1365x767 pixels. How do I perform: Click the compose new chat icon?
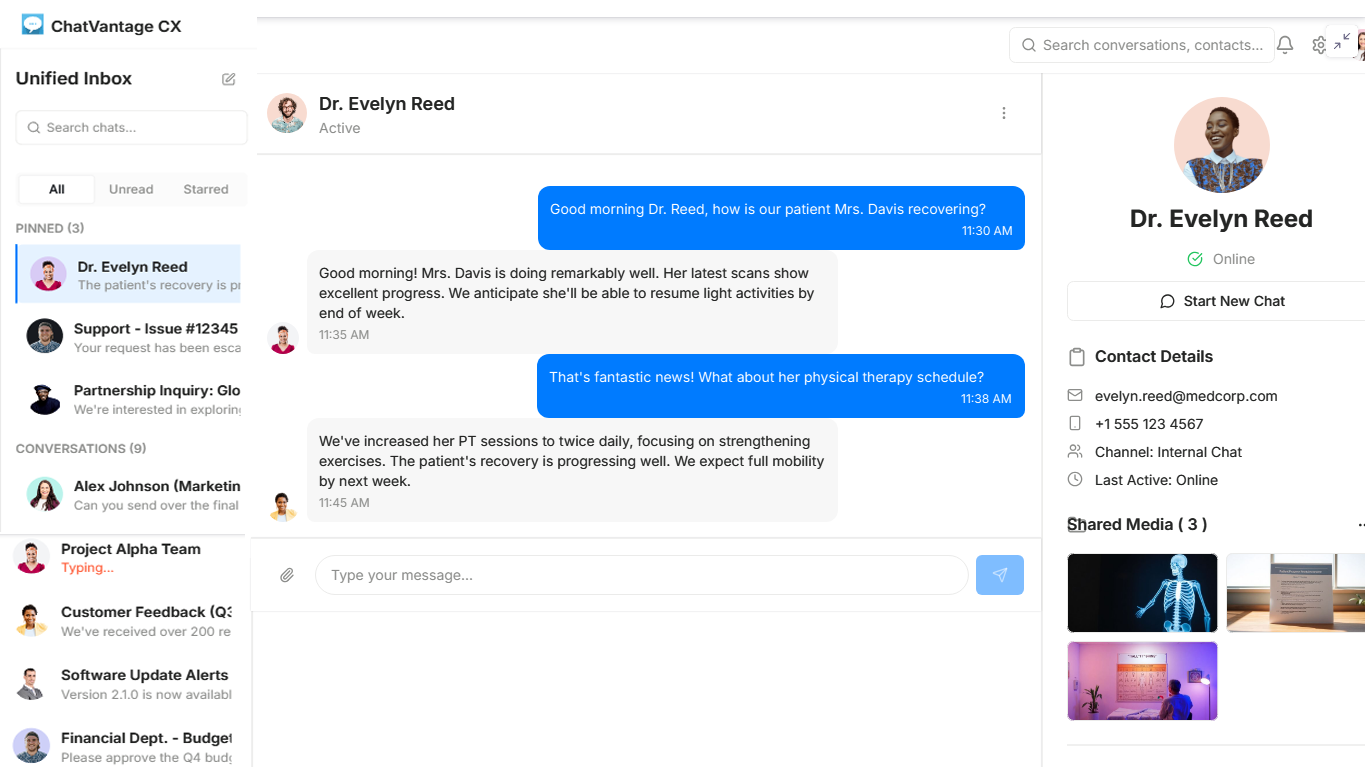[x=229, y=79]
